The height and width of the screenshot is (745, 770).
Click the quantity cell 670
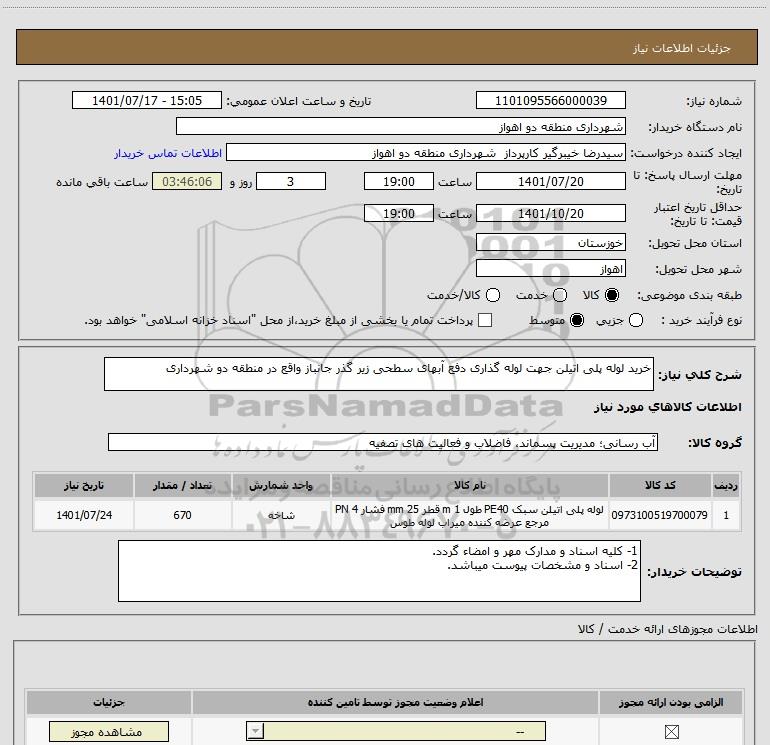coord(182,515)
